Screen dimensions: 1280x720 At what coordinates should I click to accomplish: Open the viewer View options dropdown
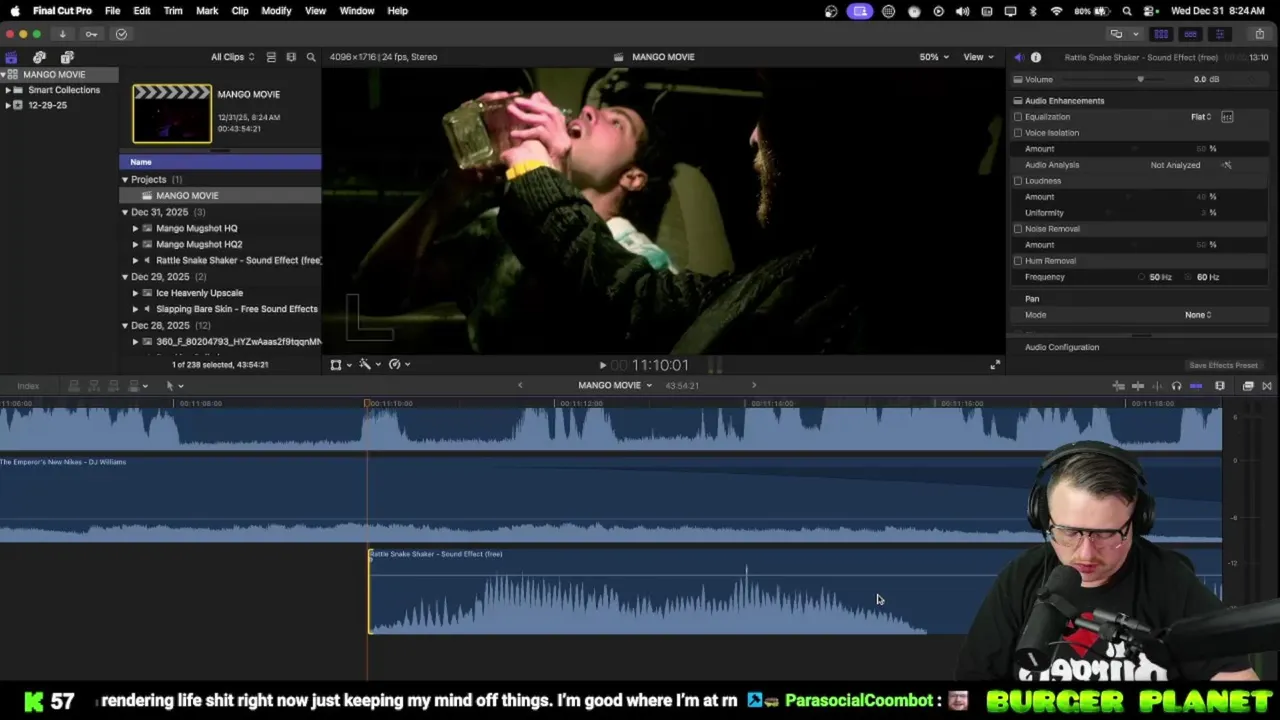(978, 57)
